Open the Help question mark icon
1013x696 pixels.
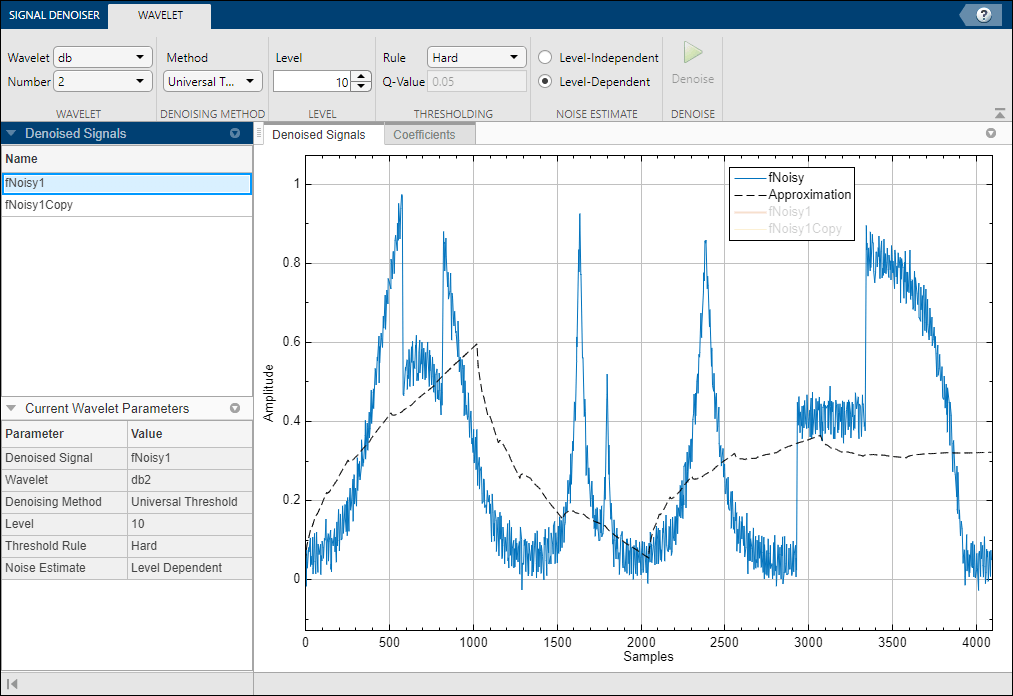tap(984, 15)
